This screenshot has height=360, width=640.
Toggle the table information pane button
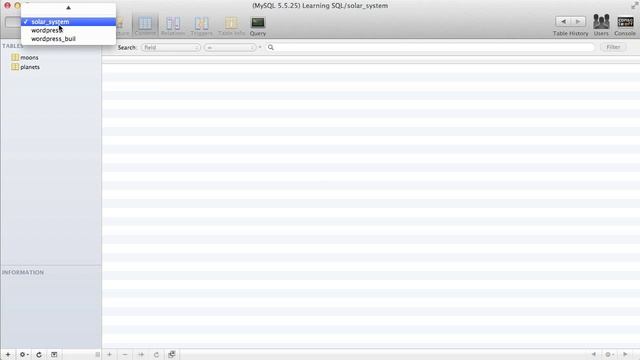point(54,354)
